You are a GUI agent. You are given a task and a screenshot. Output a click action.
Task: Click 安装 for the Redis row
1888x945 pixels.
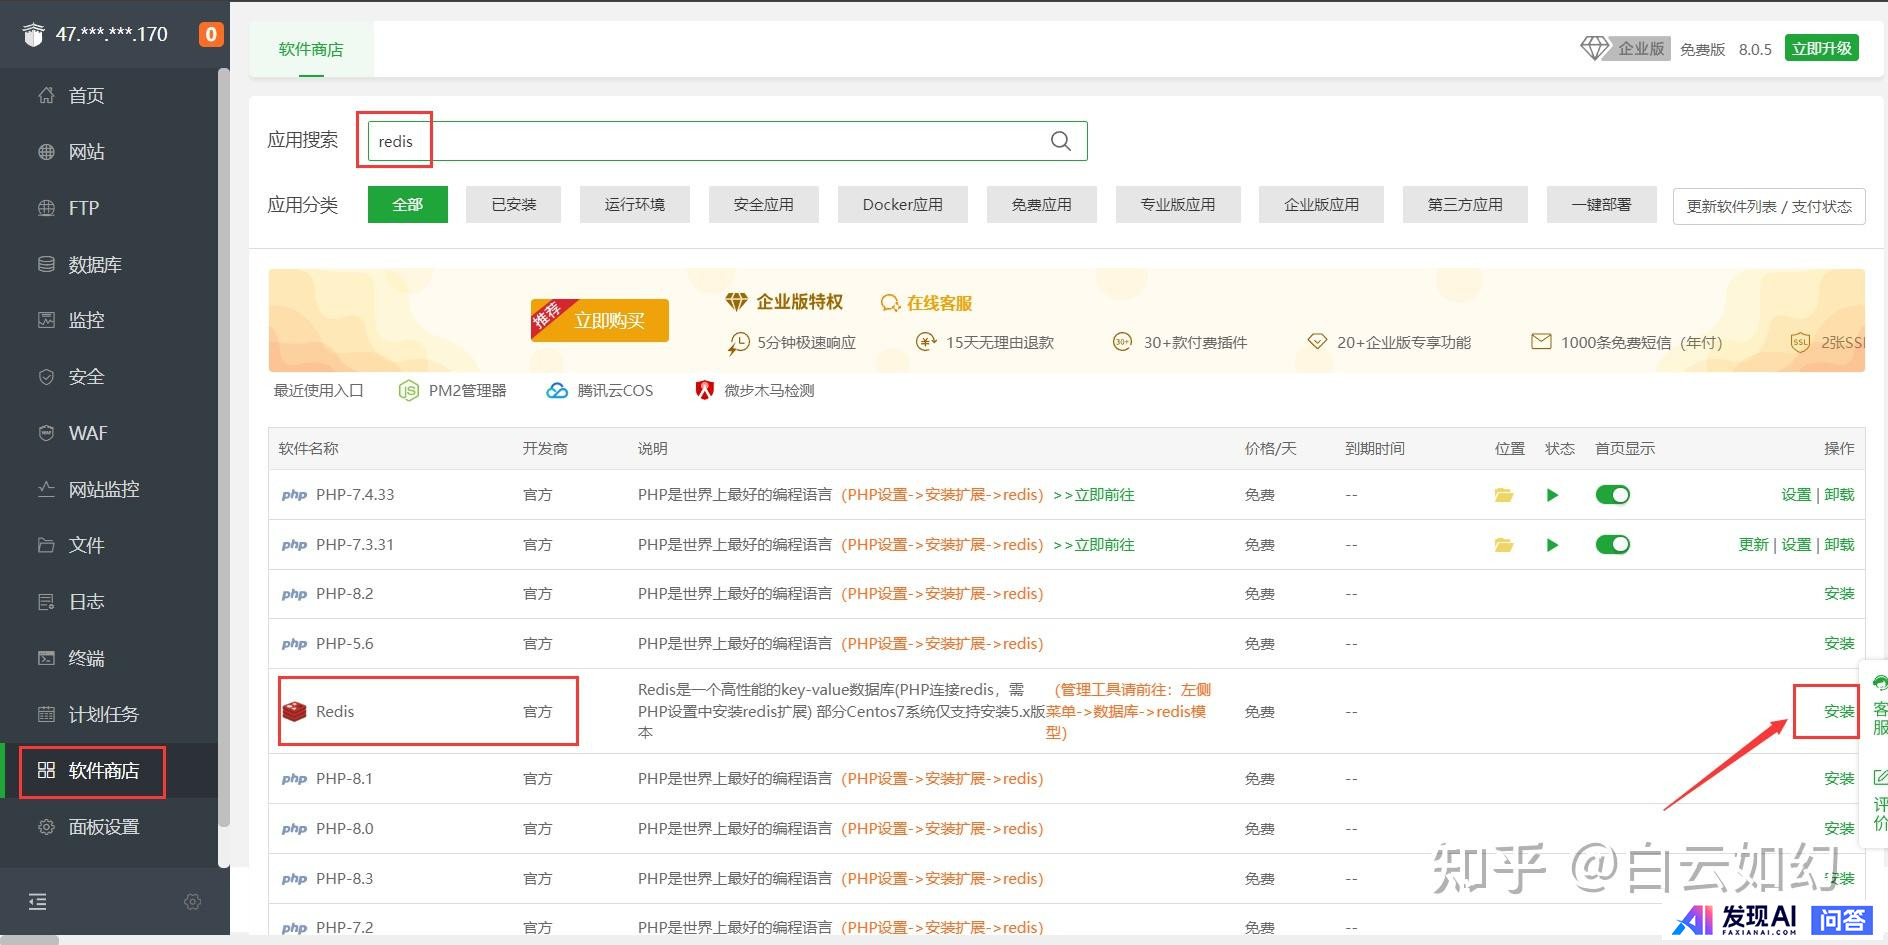pyautogui.click(x=1838, y=712)
